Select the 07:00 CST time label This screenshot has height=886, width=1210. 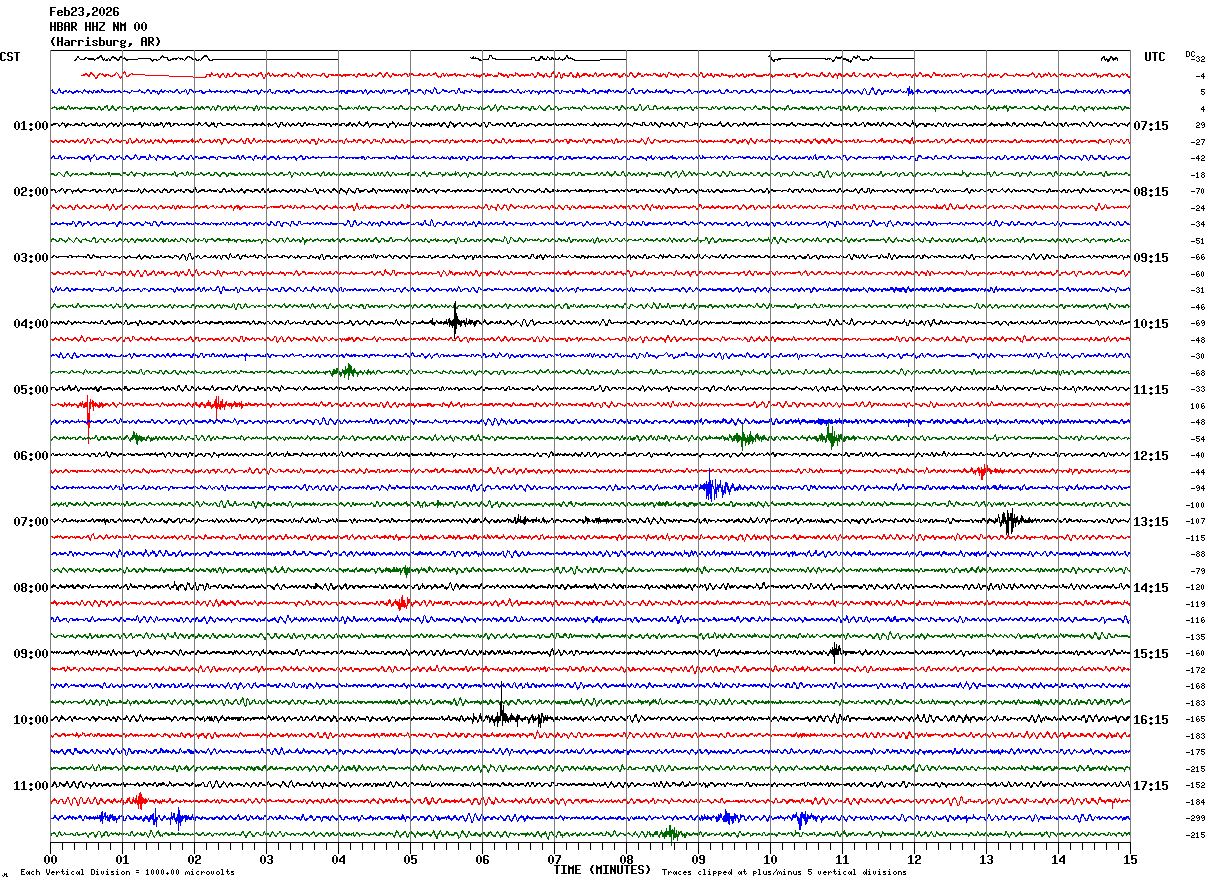[30, 522]
